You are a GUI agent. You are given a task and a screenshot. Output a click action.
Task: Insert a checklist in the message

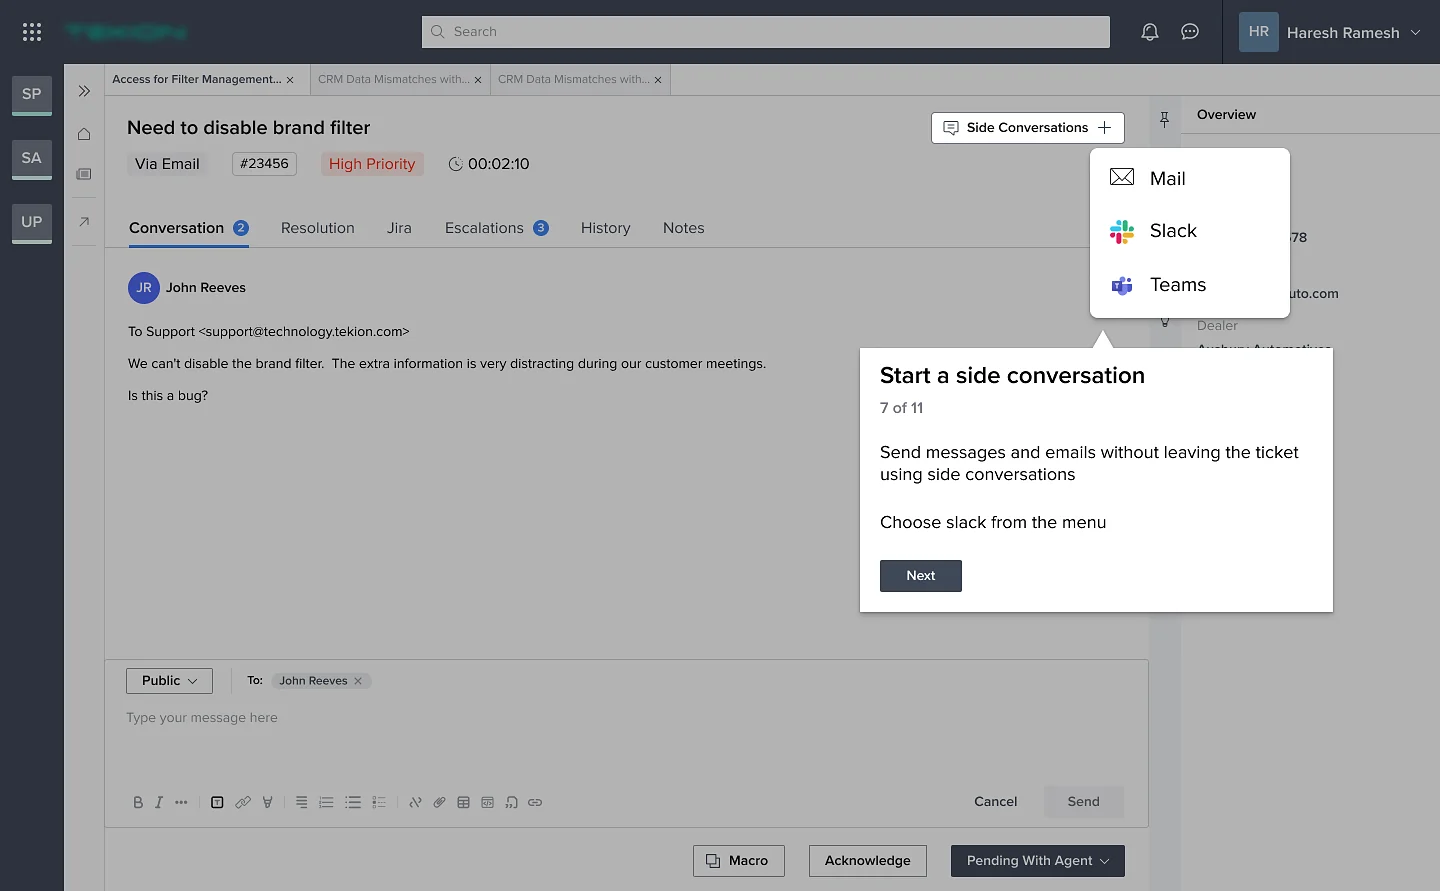[379, 802]
